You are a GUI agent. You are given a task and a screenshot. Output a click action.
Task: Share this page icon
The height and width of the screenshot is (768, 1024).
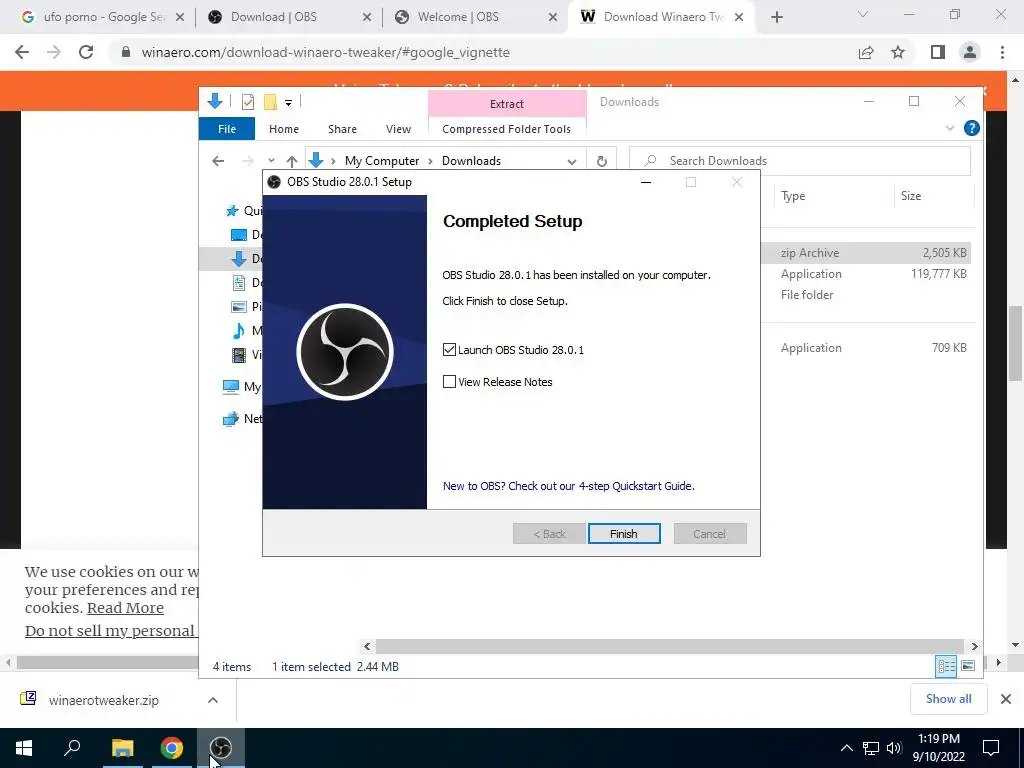coord(866,52)
